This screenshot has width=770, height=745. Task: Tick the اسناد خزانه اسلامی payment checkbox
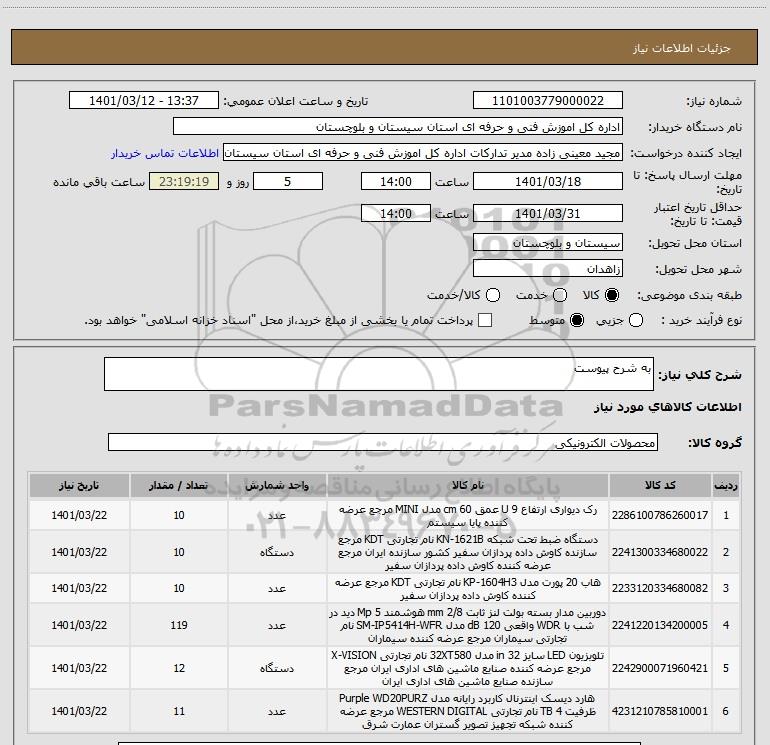[x=485, y=320]
